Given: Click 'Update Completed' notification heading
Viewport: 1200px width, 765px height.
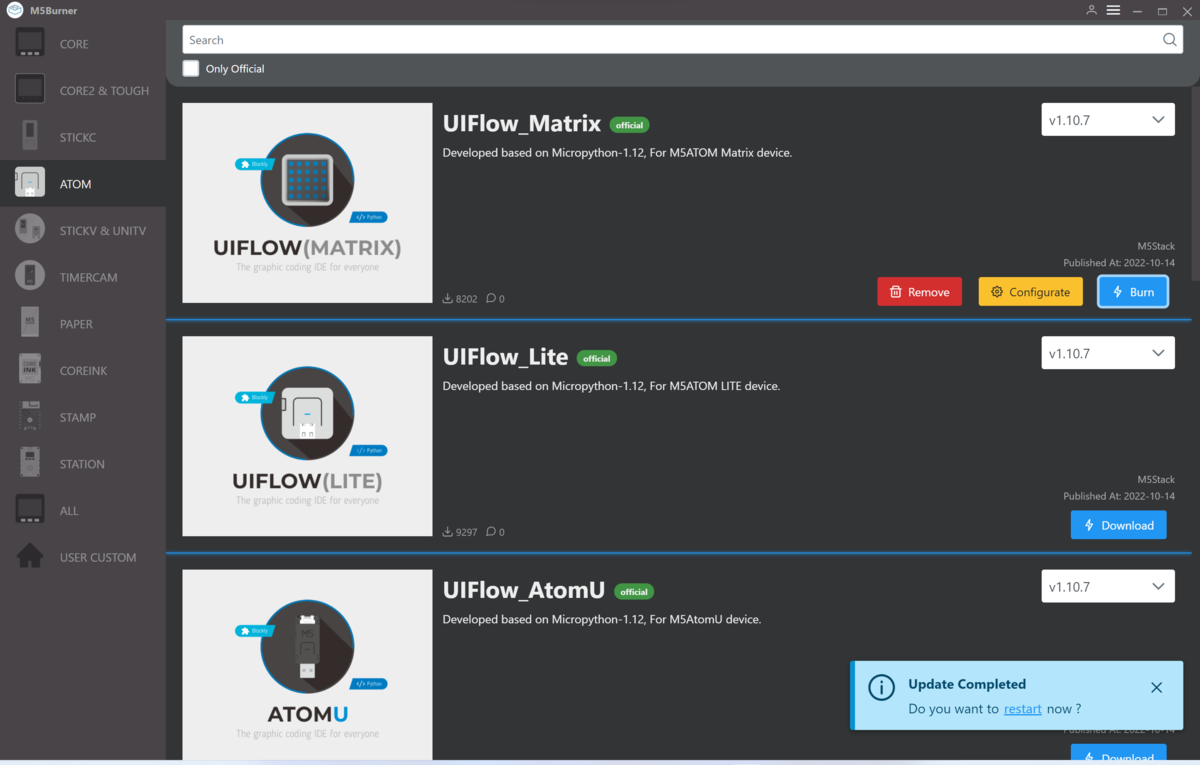Looking at the screenshot, I should pos(967,684).
